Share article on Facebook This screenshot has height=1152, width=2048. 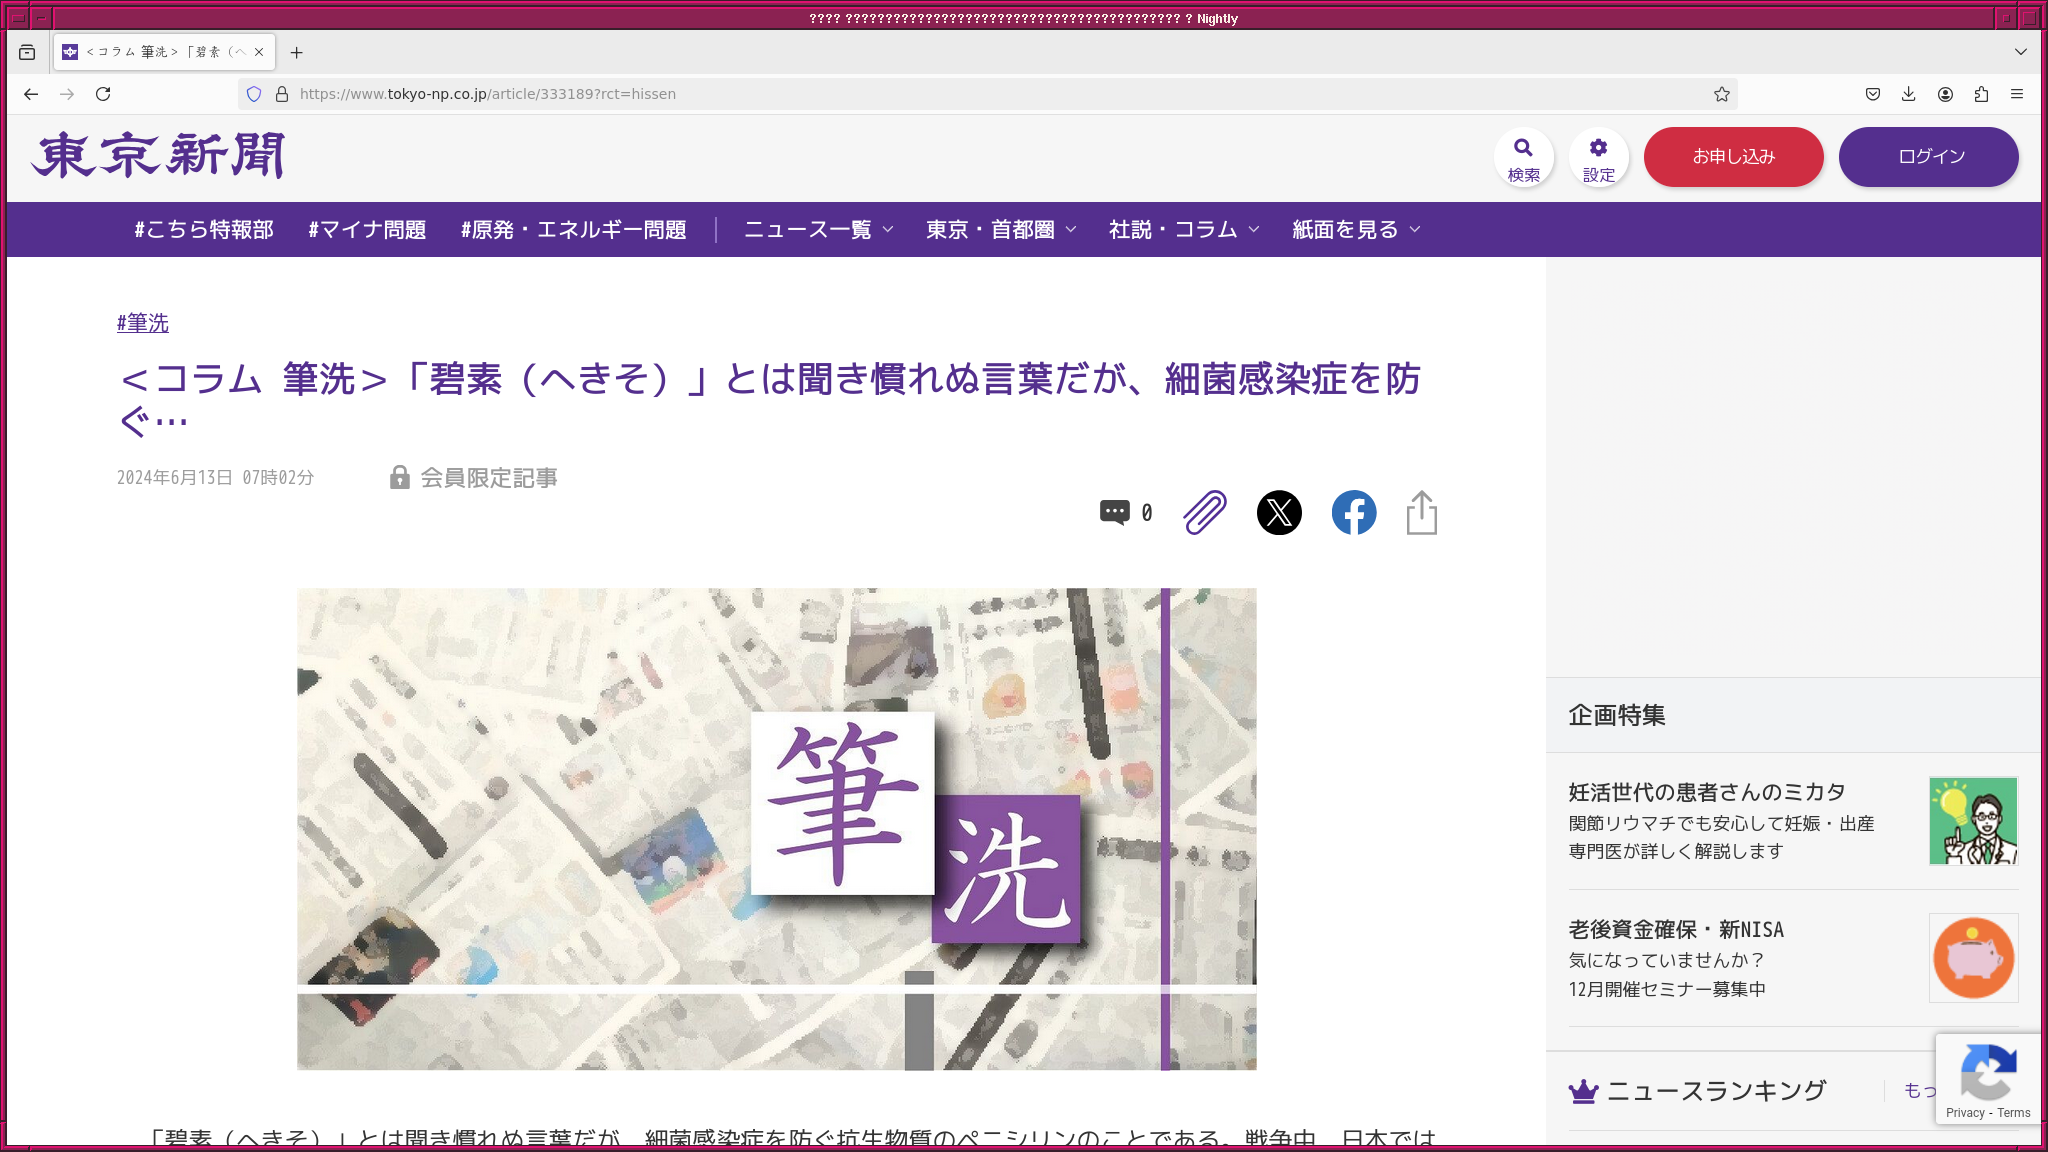coord(1353,512)
